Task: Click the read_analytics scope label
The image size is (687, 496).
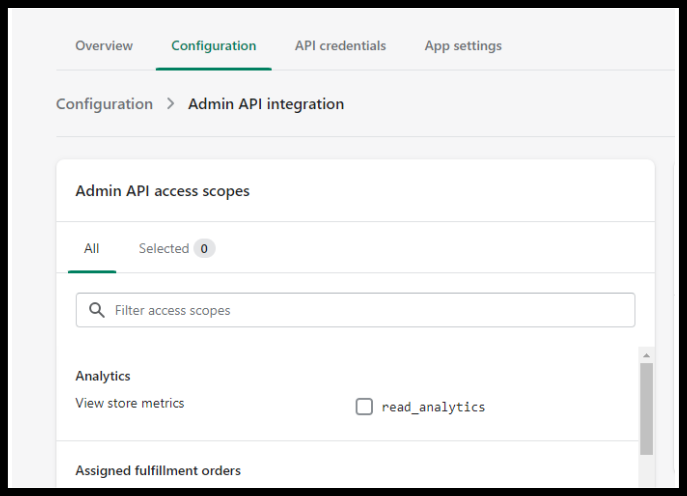Action: coord(433,407)
